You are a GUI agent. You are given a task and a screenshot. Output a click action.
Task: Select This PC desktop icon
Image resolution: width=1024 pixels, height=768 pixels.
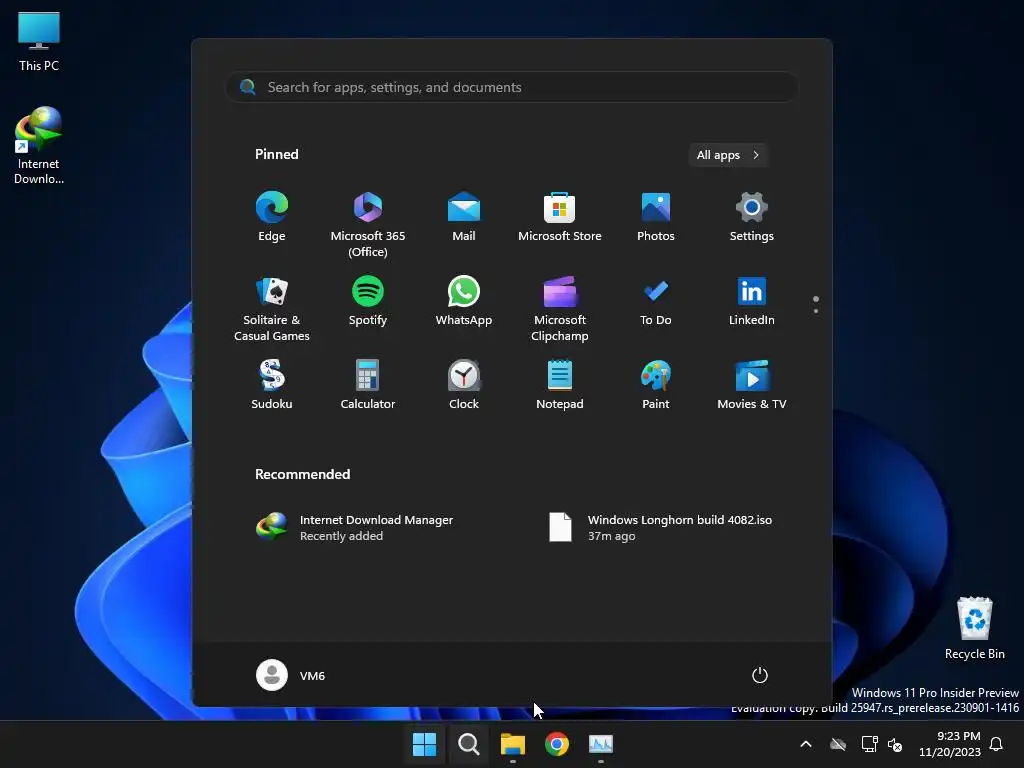point(39,42)
